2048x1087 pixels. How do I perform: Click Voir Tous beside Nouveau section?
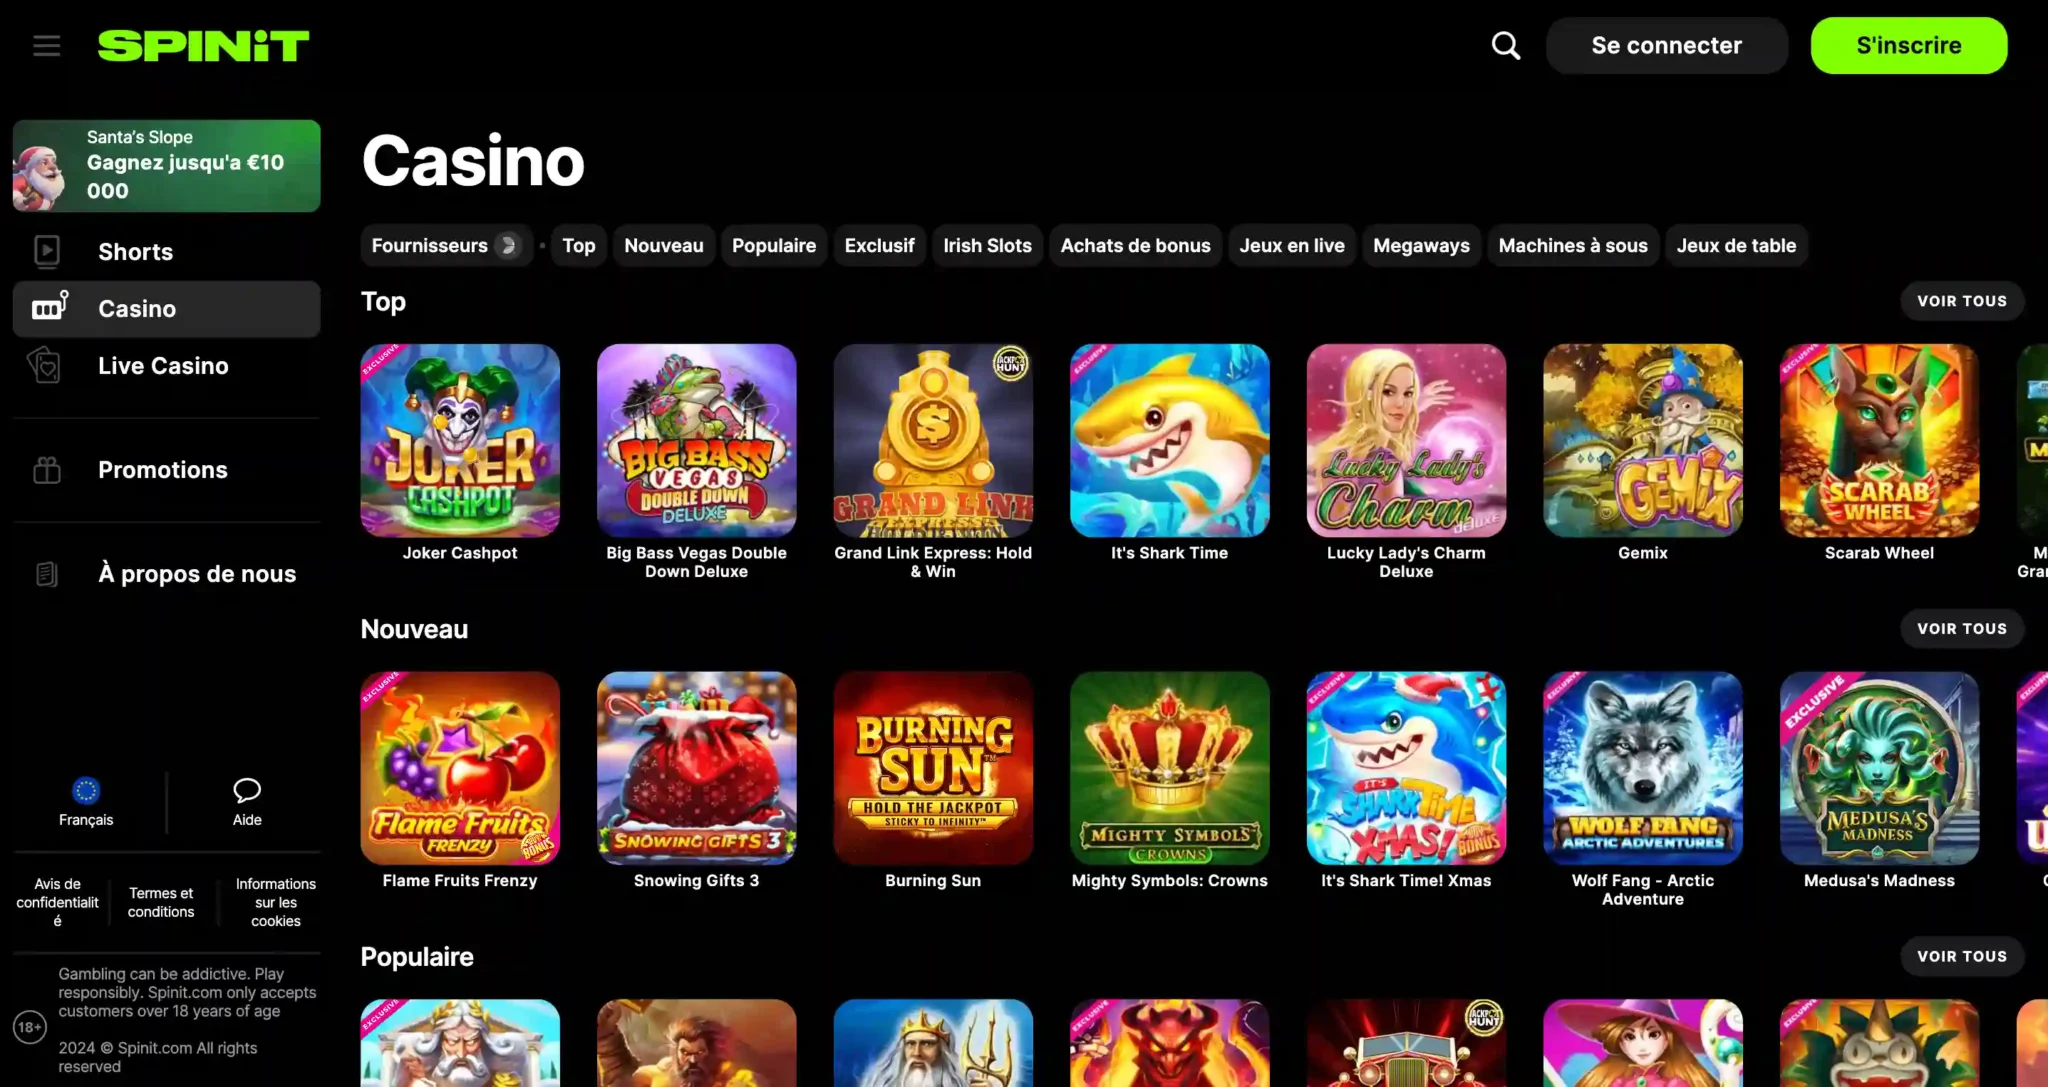click(1962, 629)
